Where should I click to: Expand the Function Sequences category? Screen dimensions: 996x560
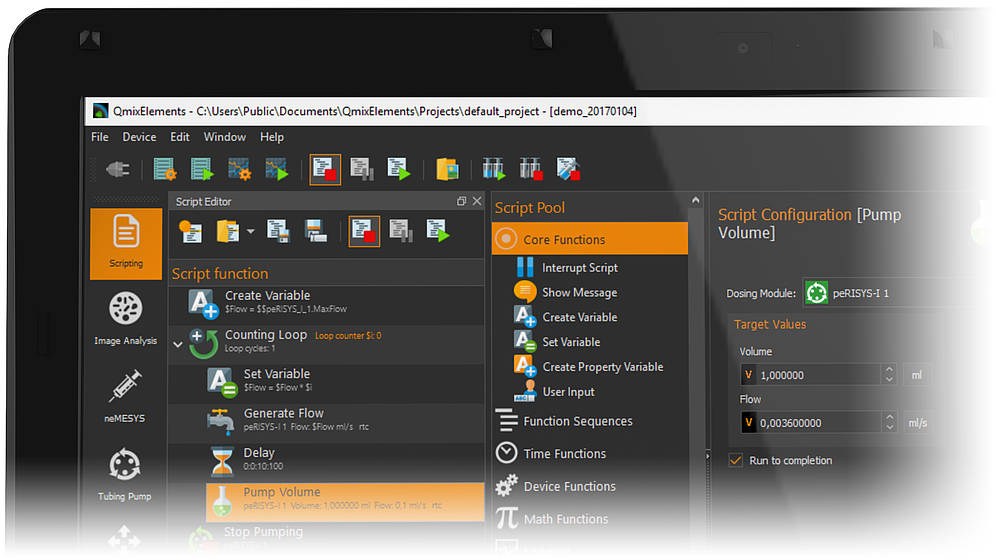[577, 421]
